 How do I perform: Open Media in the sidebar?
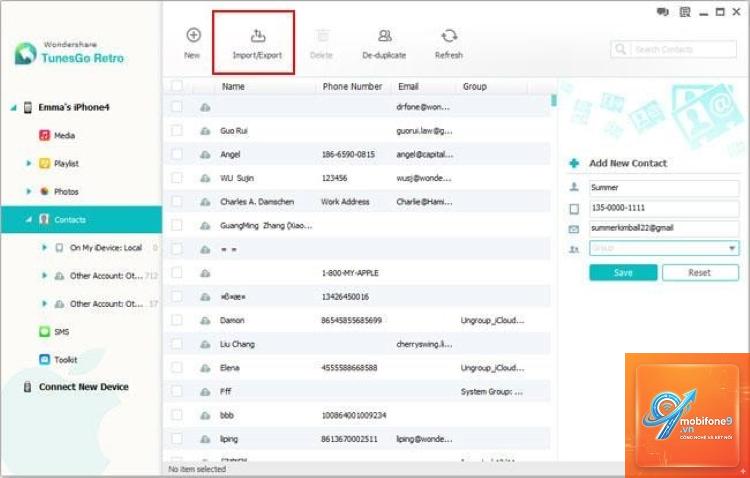[64, 135]
